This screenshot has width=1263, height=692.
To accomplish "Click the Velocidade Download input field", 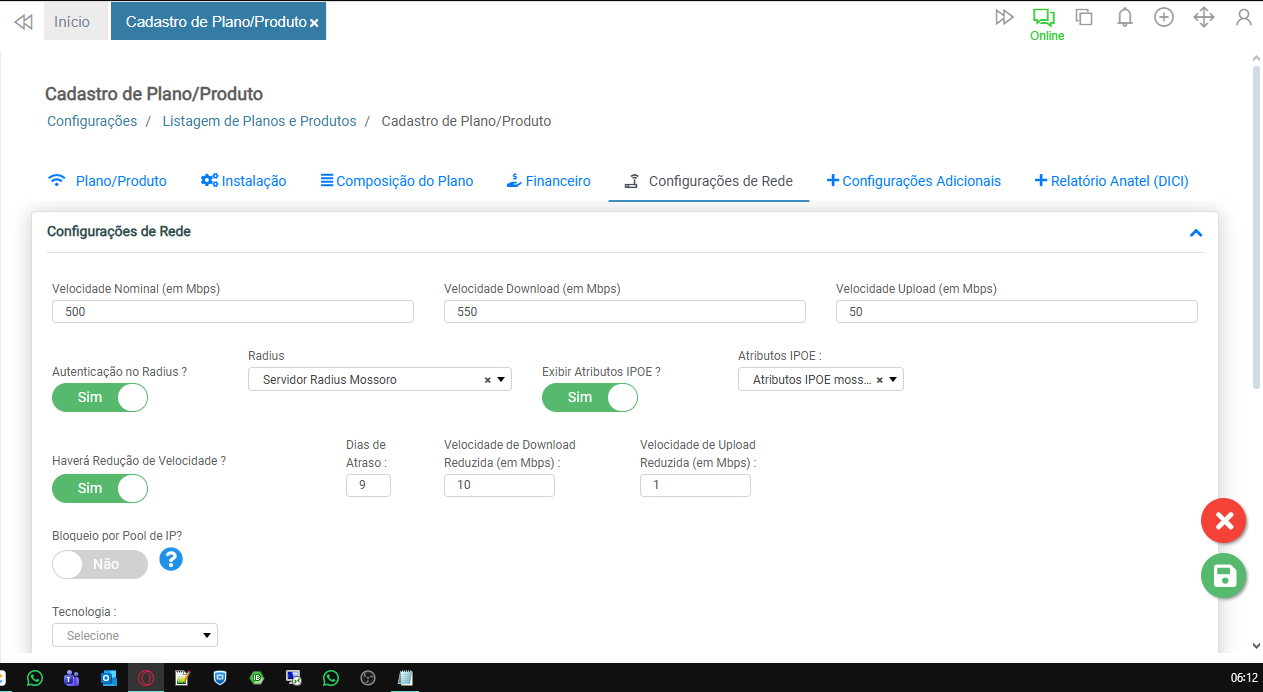I will [624, 312].
